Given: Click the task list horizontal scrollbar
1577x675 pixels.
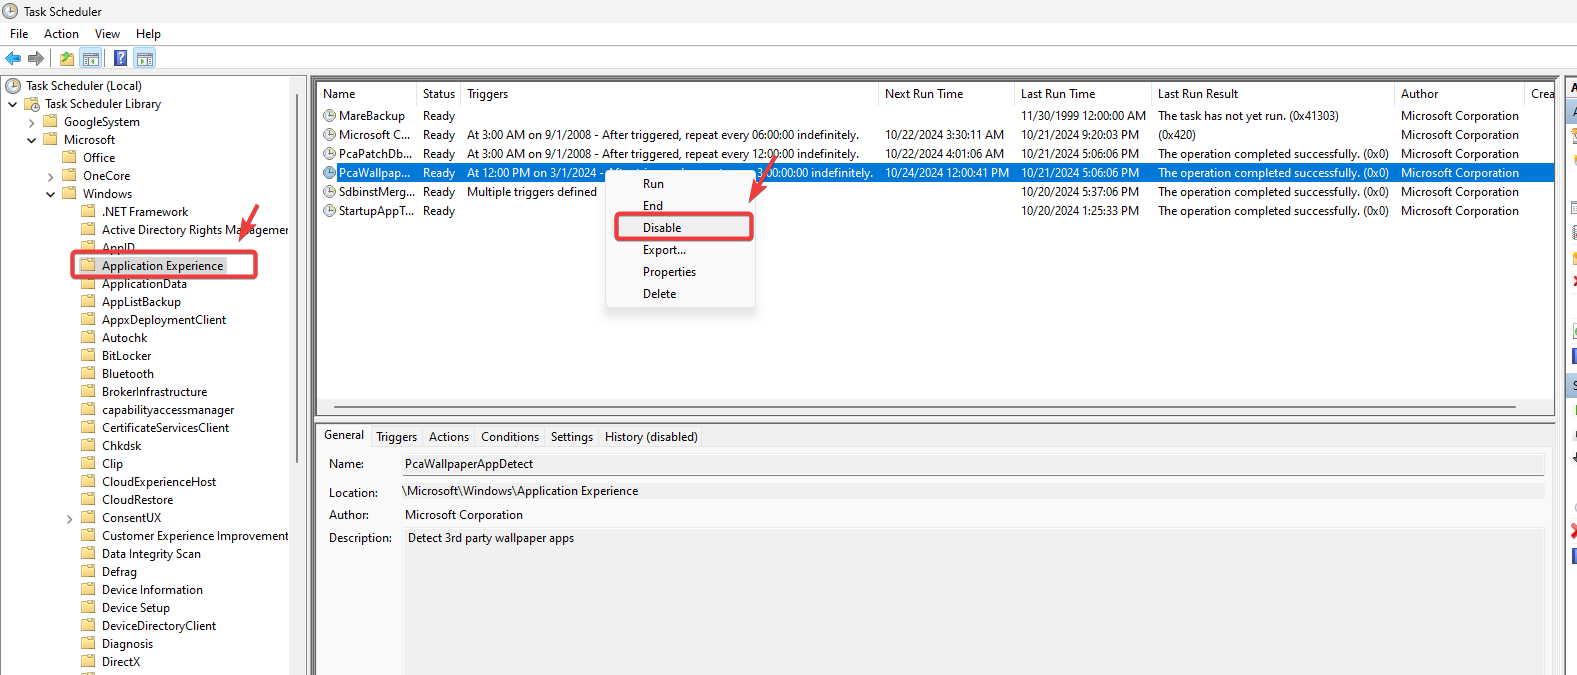Looking at the screenshot, I should click(x=925, y=407).
